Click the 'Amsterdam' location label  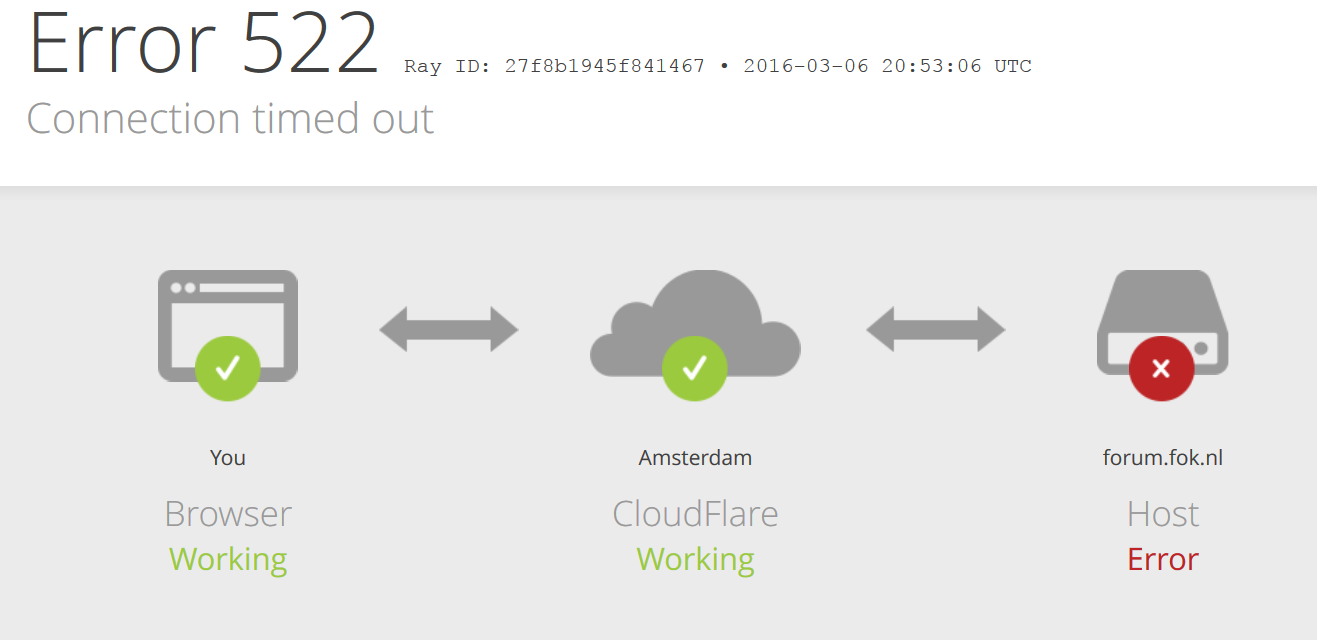695,458
